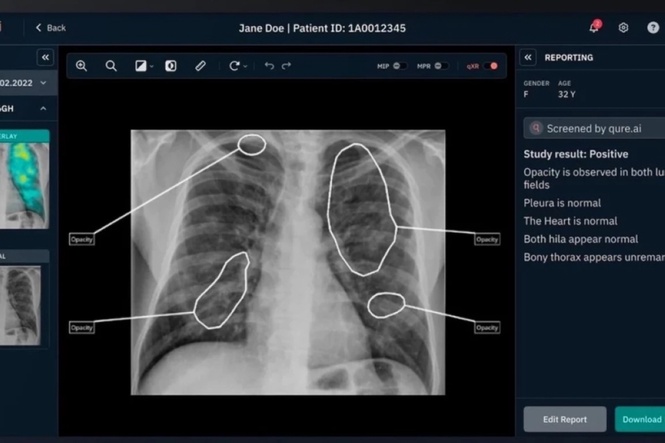Redo the last action
The height and width of the screenshot is (443, 665).
pos(287,66)
